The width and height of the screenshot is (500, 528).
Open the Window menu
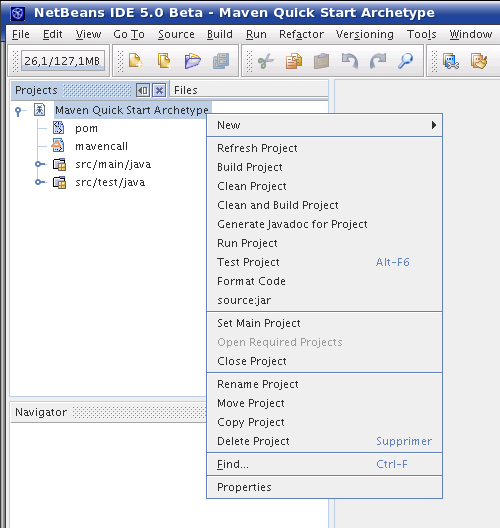click(471, 34)
